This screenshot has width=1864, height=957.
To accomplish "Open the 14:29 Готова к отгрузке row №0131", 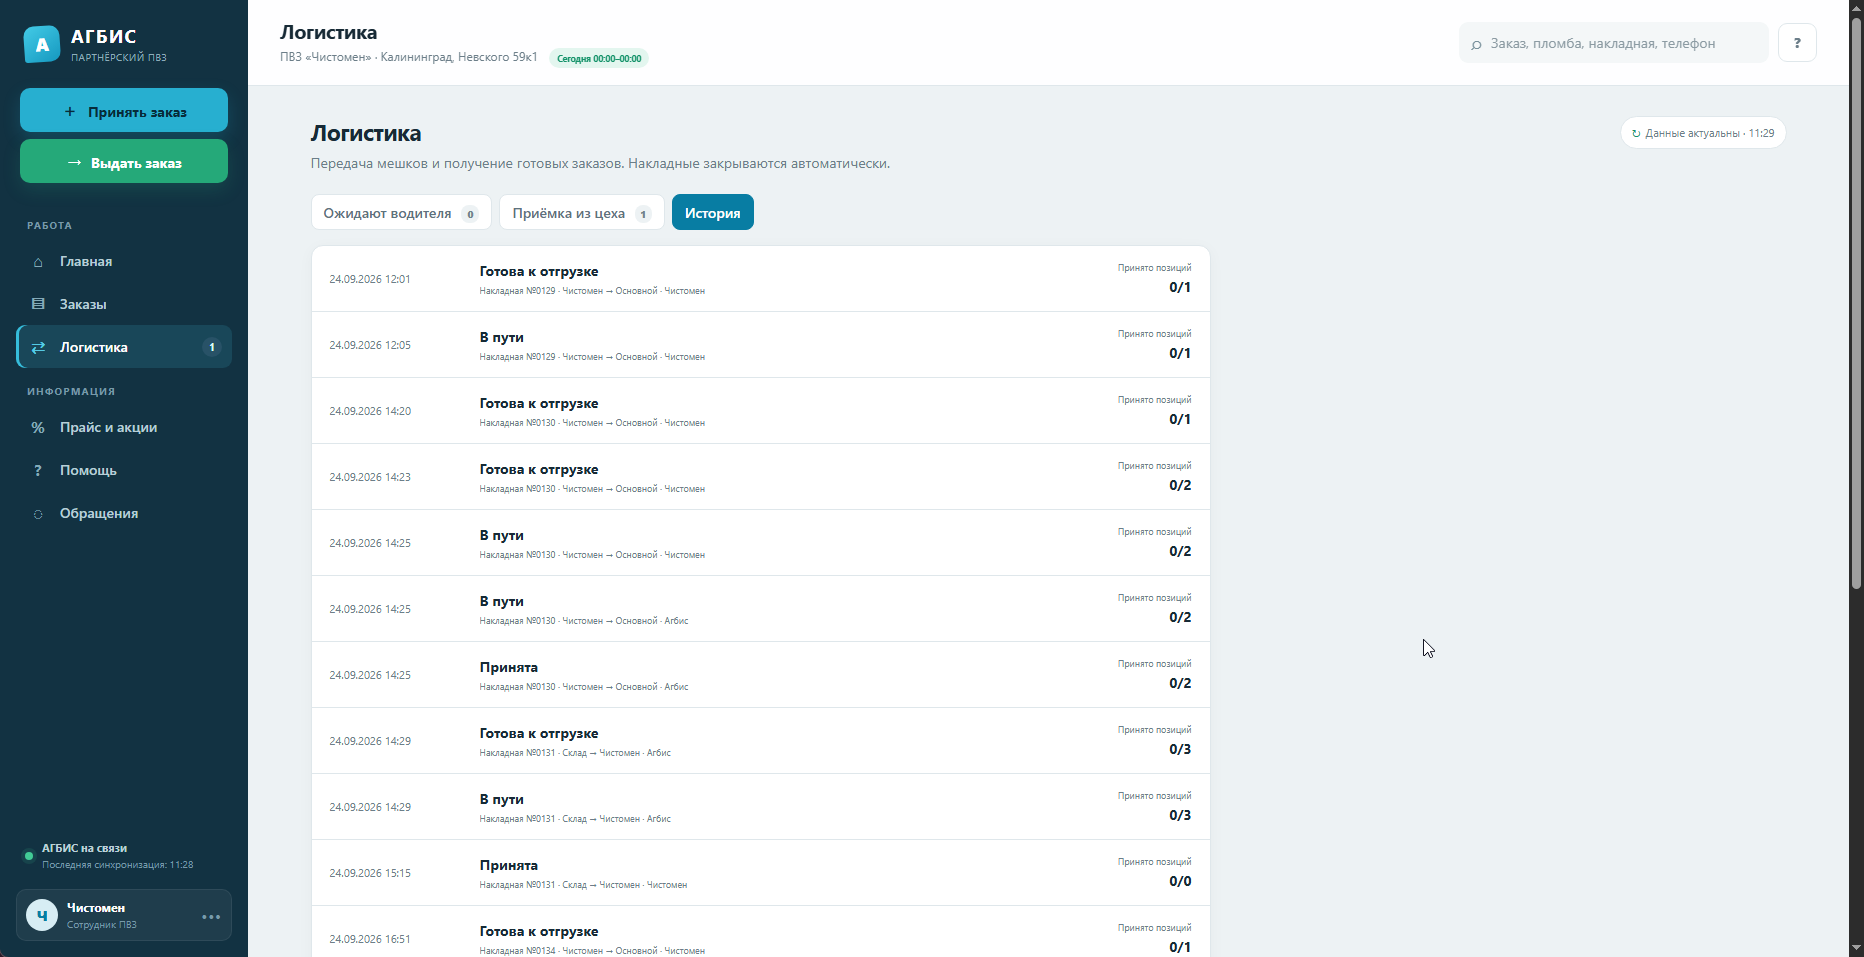I will pyautogui.click(x=761, y=741).
